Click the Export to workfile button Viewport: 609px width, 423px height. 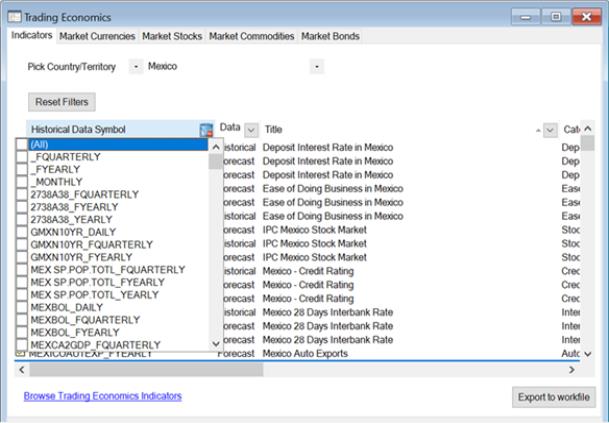pos(553,397)
